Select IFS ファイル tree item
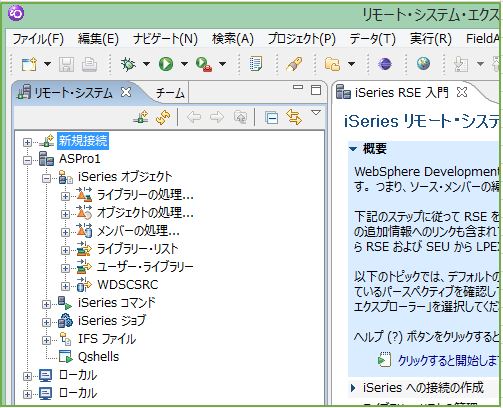Viewport: 503px width, 408px height. pos(107,339)
